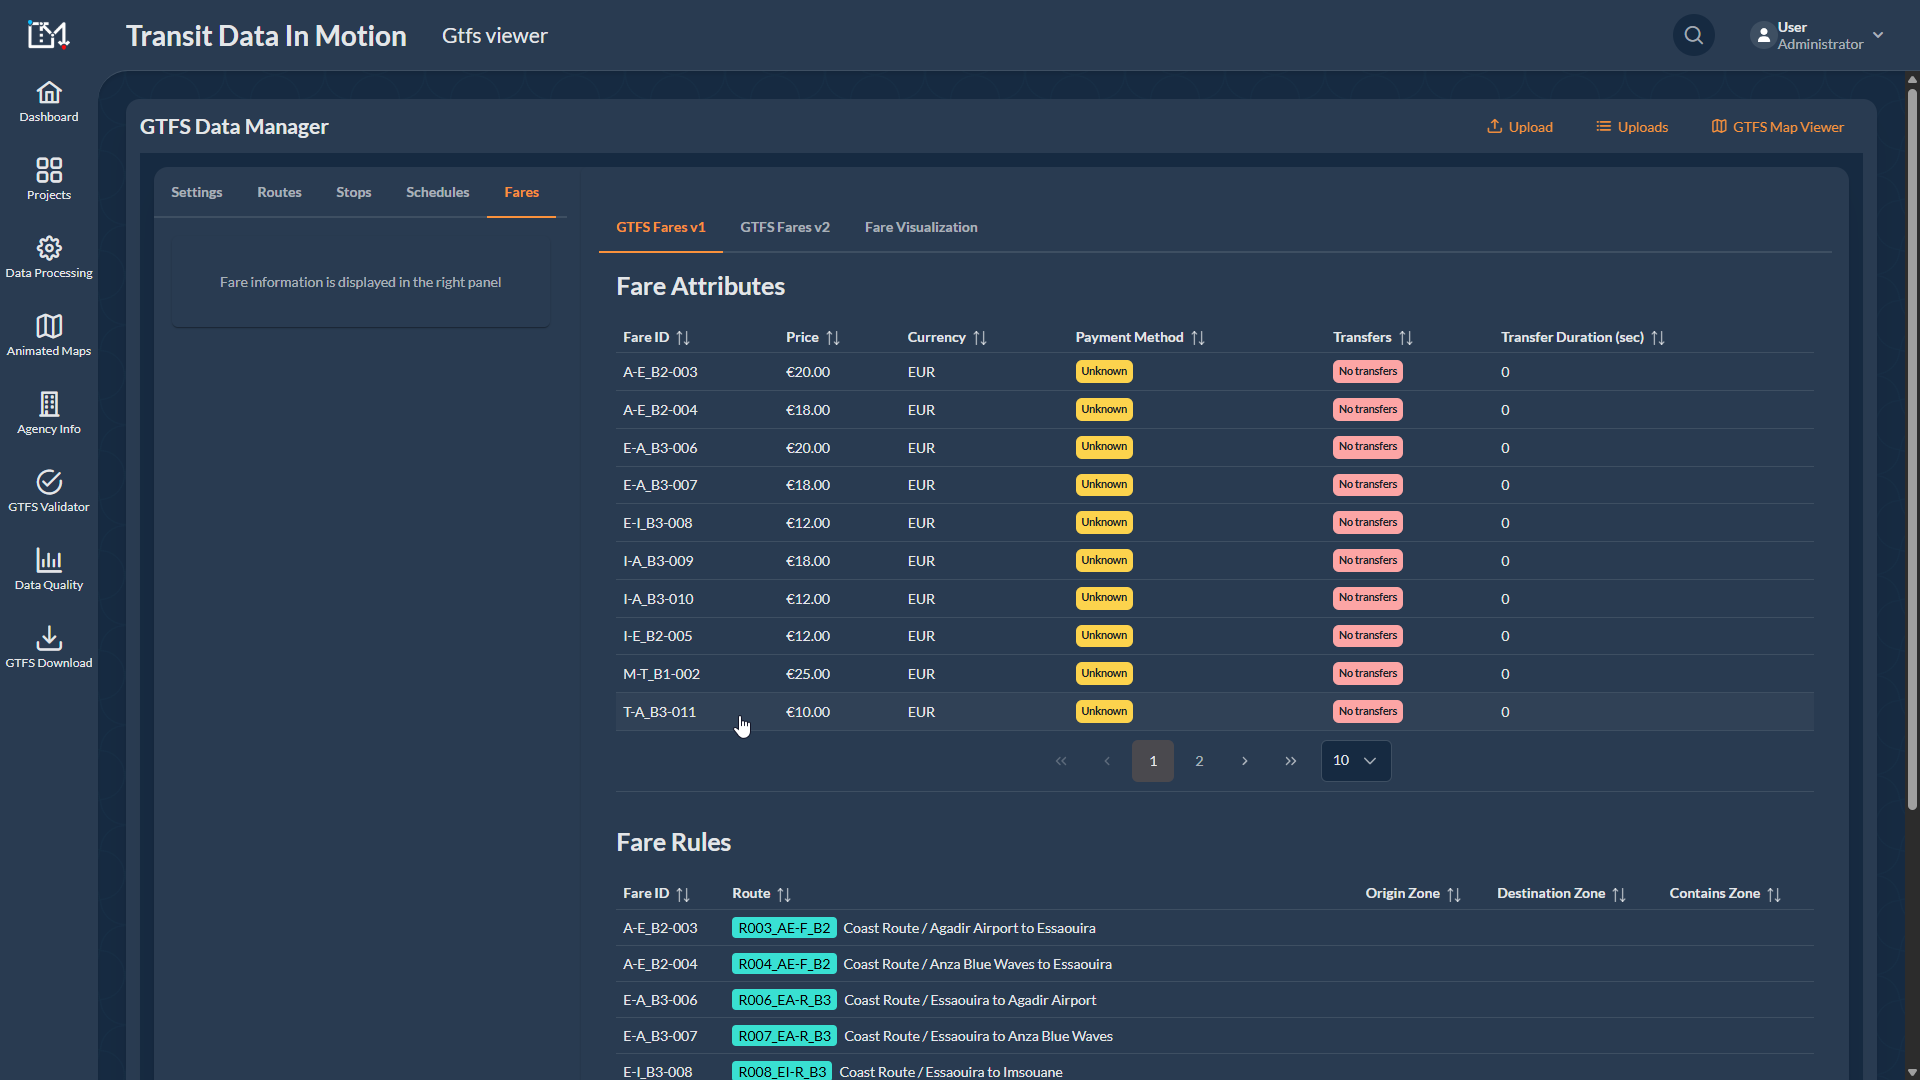This screenshot has height=1080, width=1920.
Task: Open the GTFS Map Viewer link
Action: coord(1777,127)
